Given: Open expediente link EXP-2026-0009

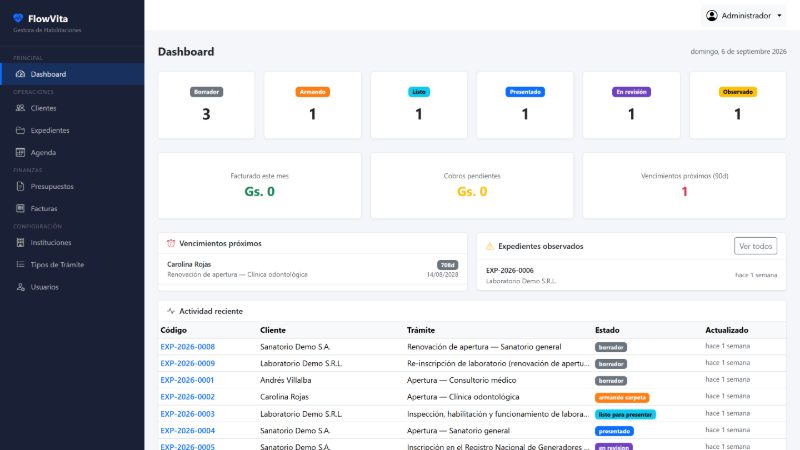Looking at the screenshot, I should click(187, 363).
